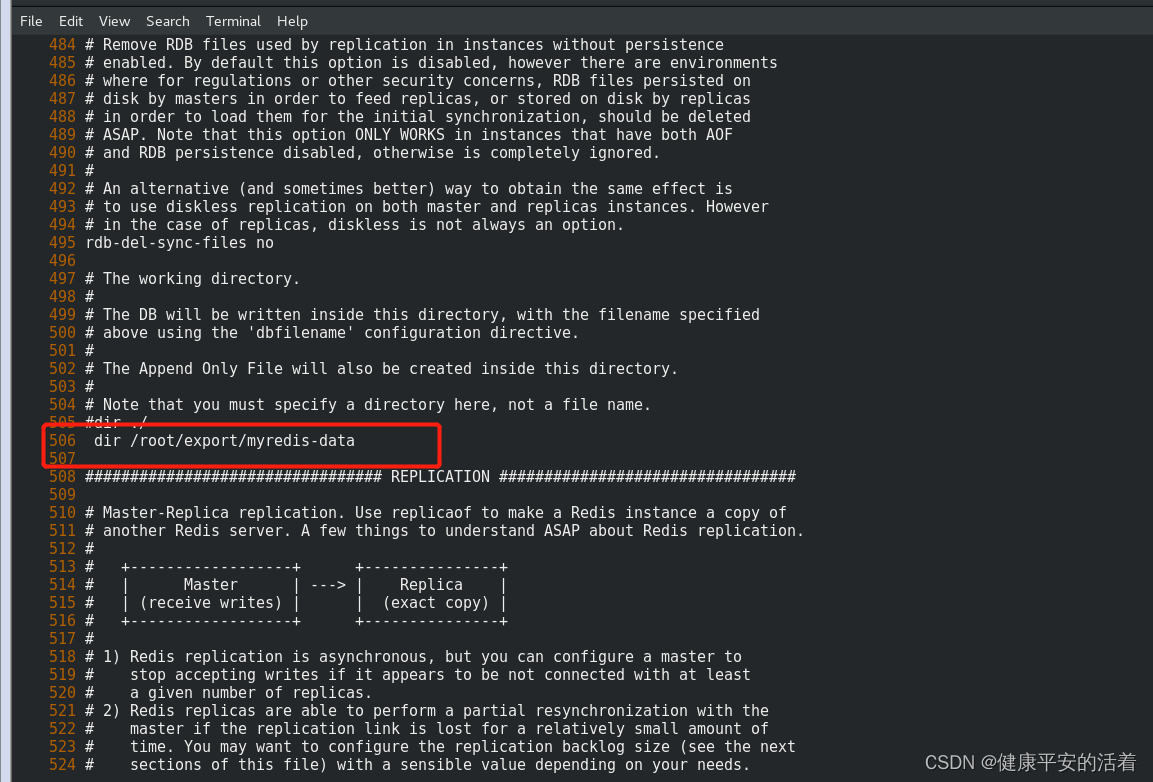Open the View menu
Viewport: 1153px width, 782px height.
(x=113, y=21)
